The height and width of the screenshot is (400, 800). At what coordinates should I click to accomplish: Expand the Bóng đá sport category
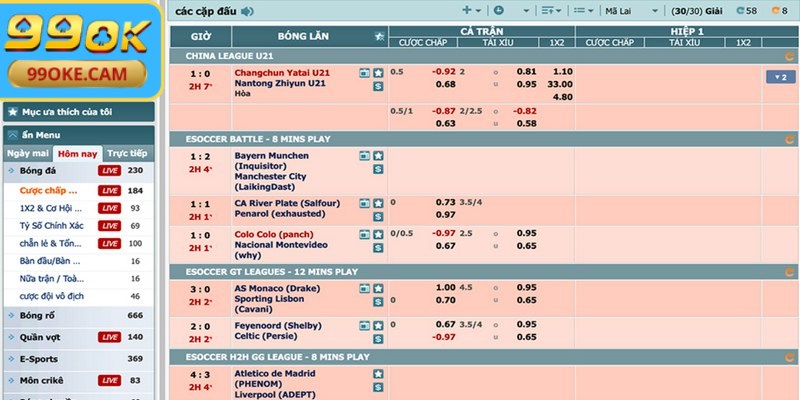79,171
